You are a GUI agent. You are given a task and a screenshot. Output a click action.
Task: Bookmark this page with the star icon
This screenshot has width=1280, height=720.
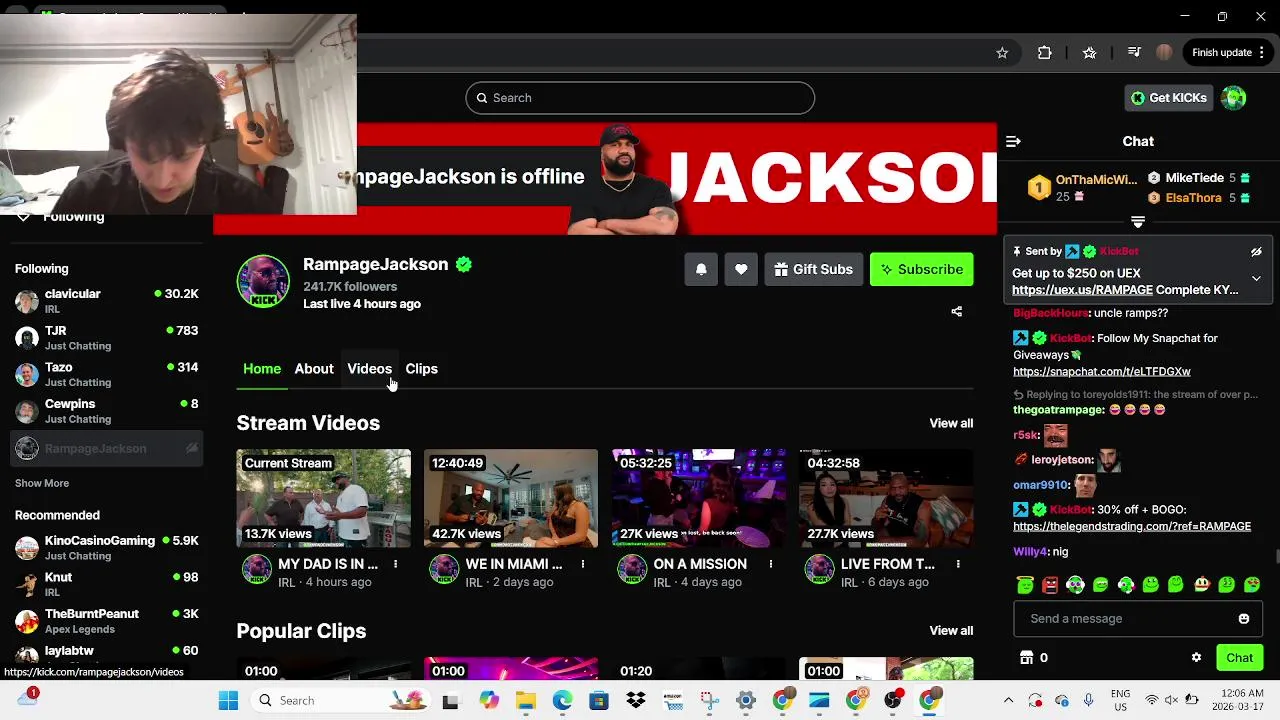tap(1002, 53)
